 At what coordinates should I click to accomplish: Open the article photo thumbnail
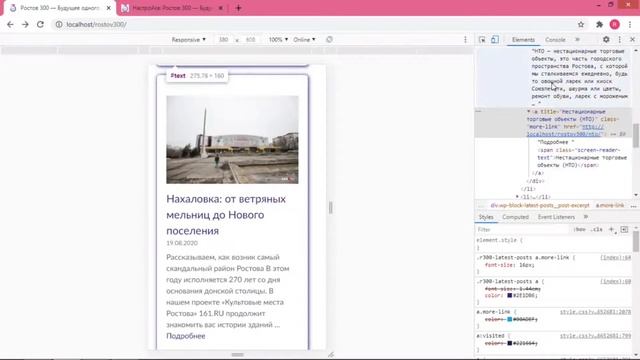[232, 140]
